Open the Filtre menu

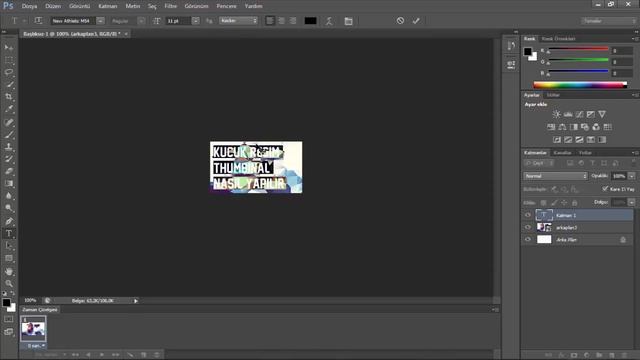(x=171, y=6)
